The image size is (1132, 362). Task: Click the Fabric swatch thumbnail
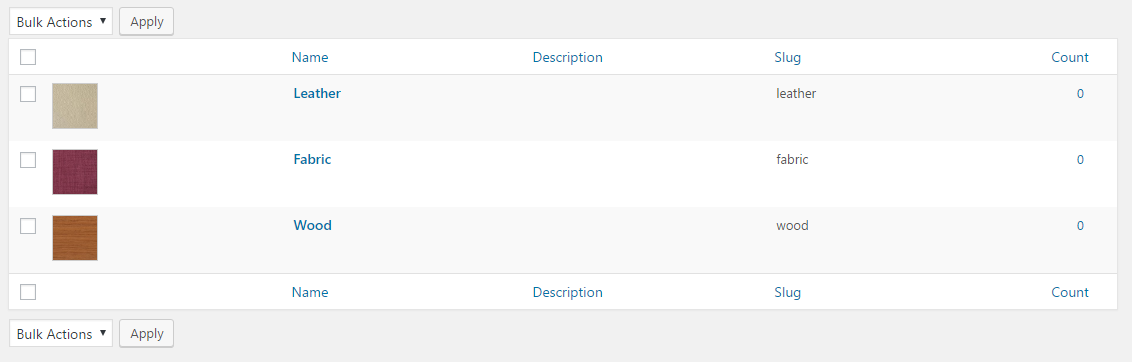(75, 172)
